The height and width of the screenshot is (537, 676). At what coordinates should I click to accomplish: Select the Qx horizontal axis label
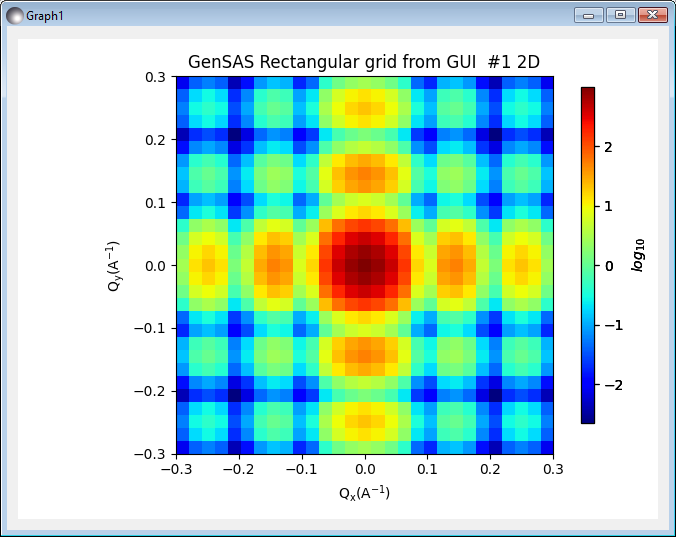coord(365,493)
